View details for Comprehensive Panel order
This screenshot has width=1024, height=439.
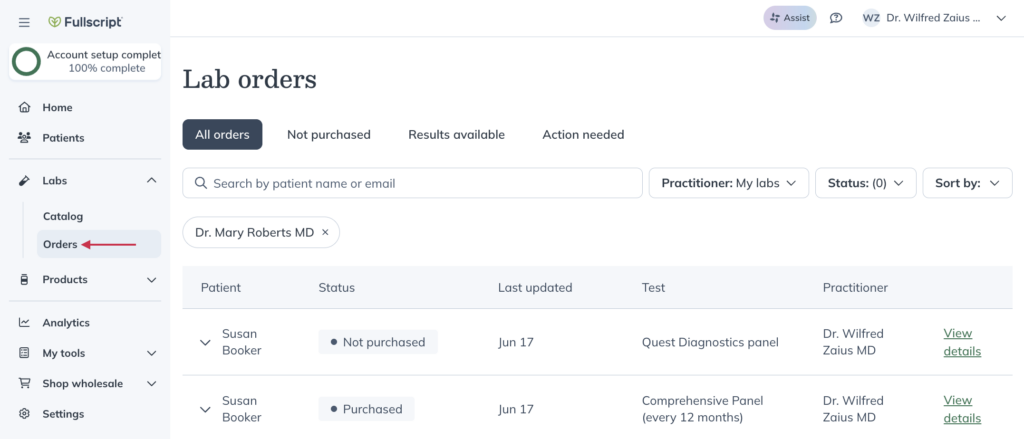pyautogui.click(x=962, y=409)
